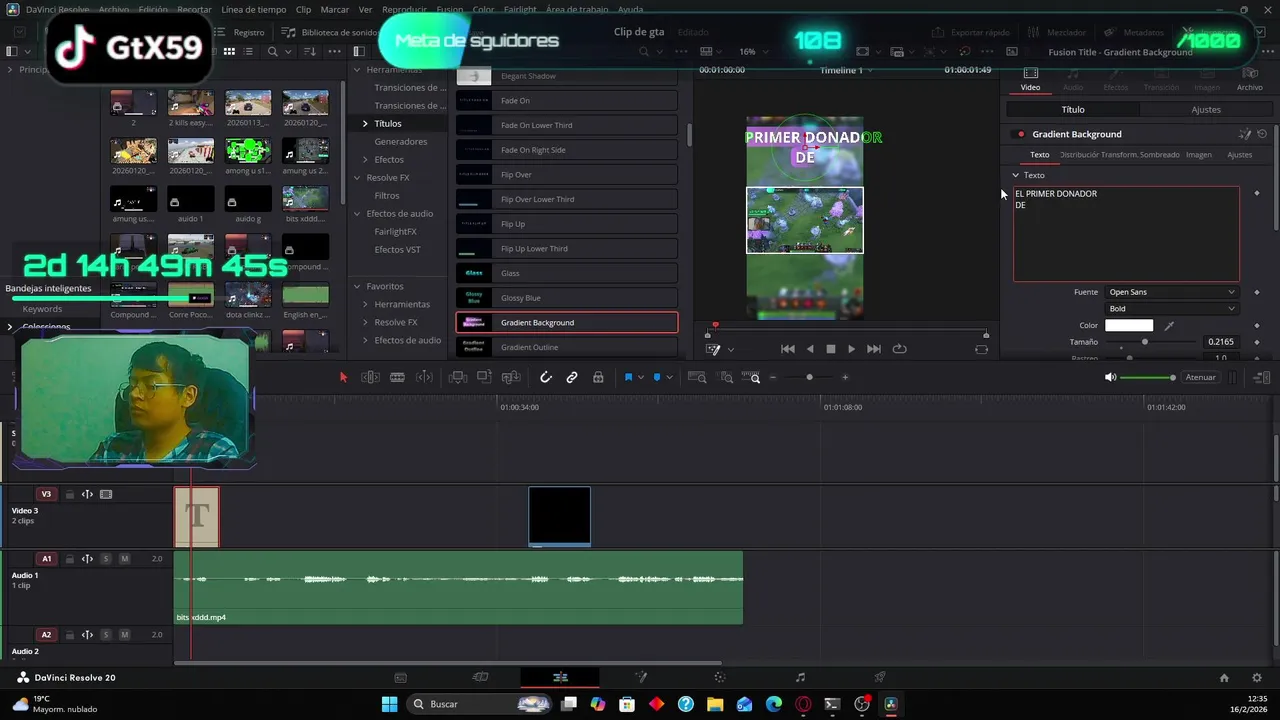
Task: Expand the Efectos category
Action: click(x=365, y=160)
